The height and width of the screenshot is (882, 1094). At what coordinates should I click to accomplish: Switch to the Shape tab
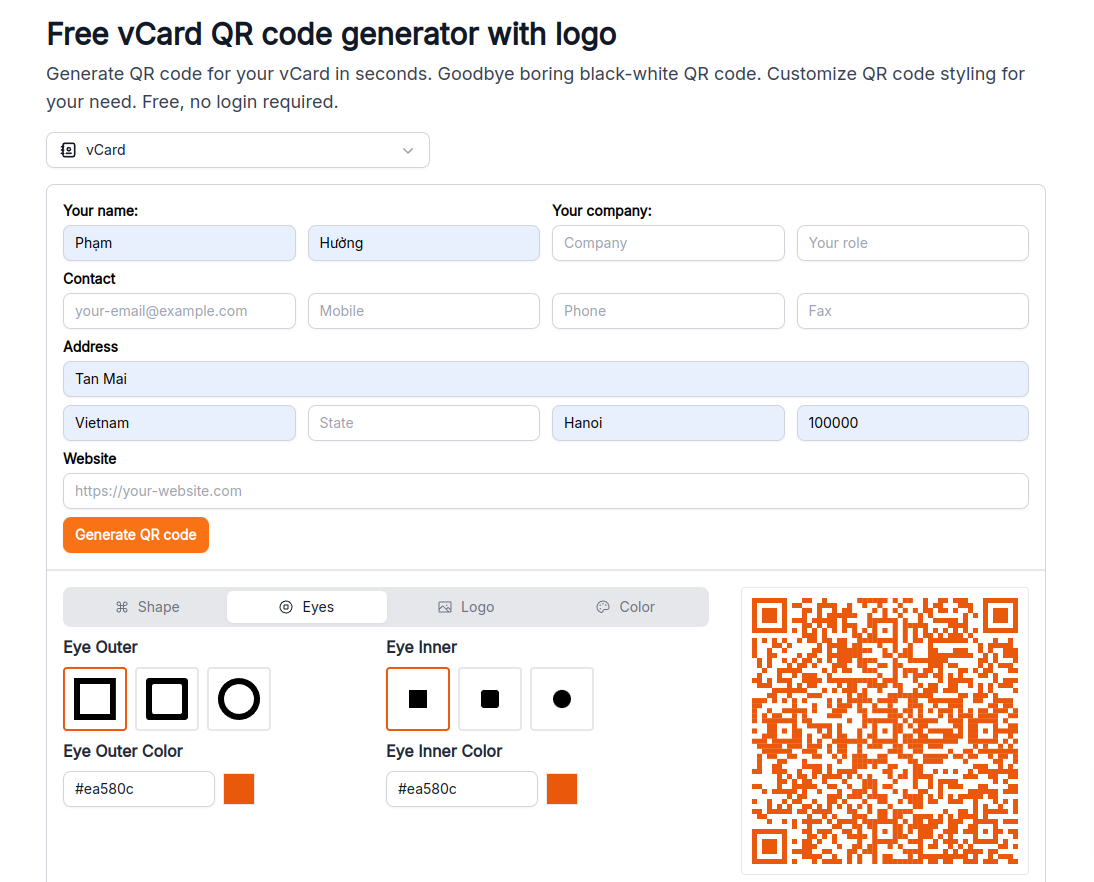[x=147, y=607]
